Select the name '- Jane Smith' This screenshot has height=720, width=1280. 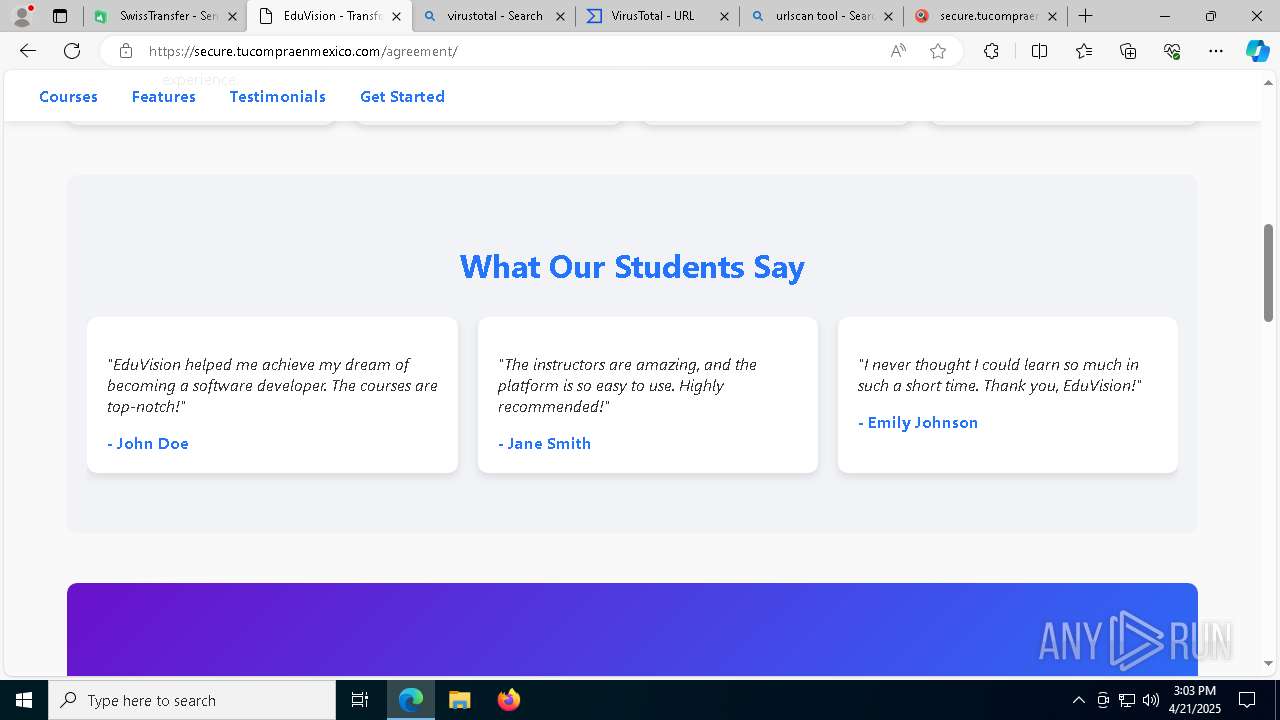[x=545, y=443]
